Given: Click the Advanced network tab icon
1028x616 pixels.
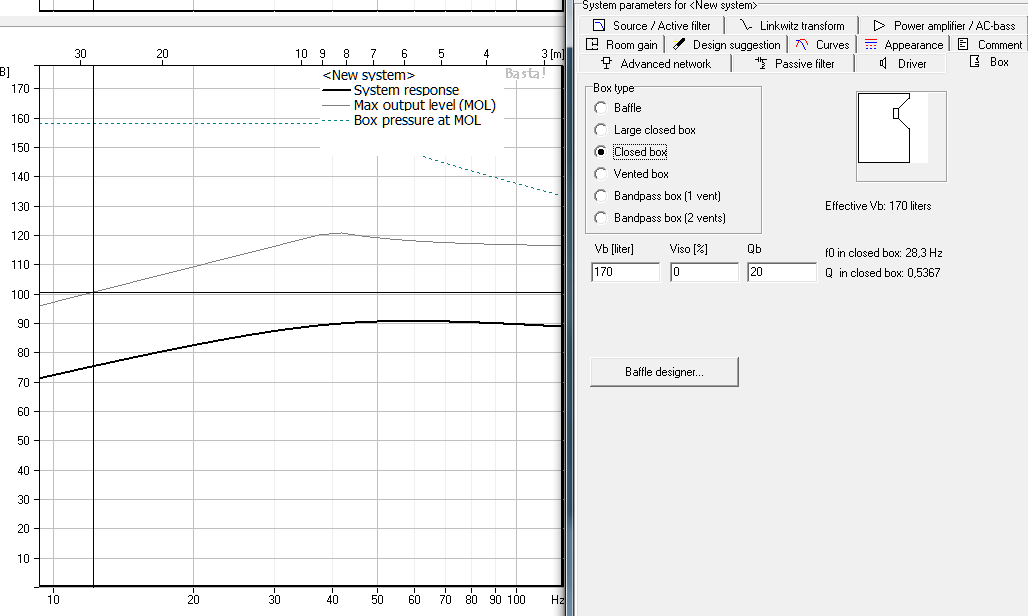Looking at the screenshot, I should [606, 64].
